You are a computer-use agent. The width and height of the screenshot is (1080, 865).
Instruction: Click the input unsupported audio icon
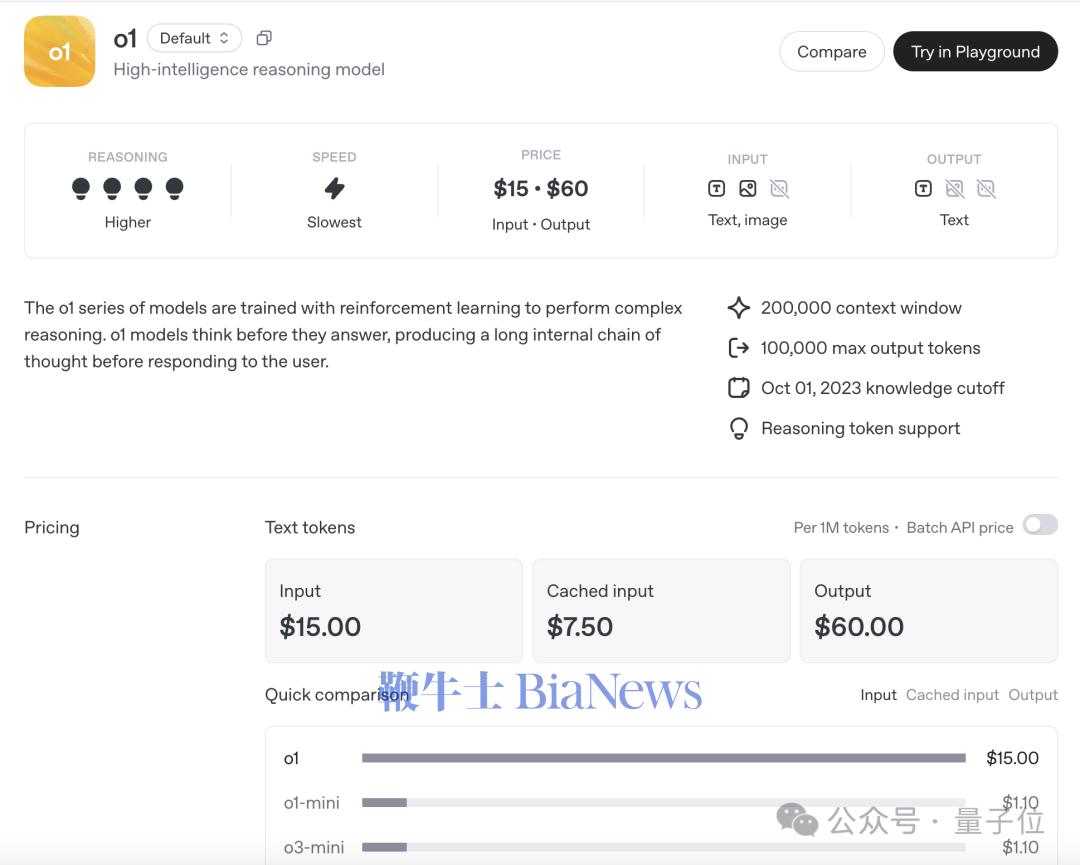[779, 189]
